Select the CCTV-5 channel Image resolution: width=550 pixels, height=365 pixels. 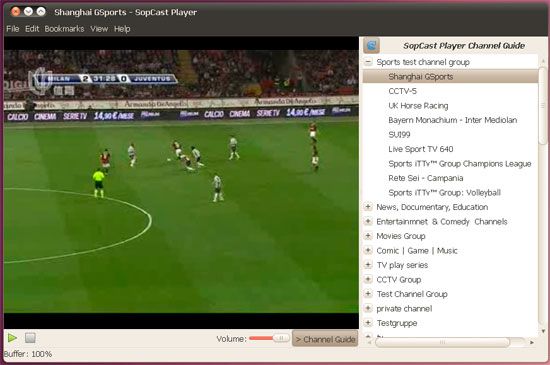click(402, 91)
